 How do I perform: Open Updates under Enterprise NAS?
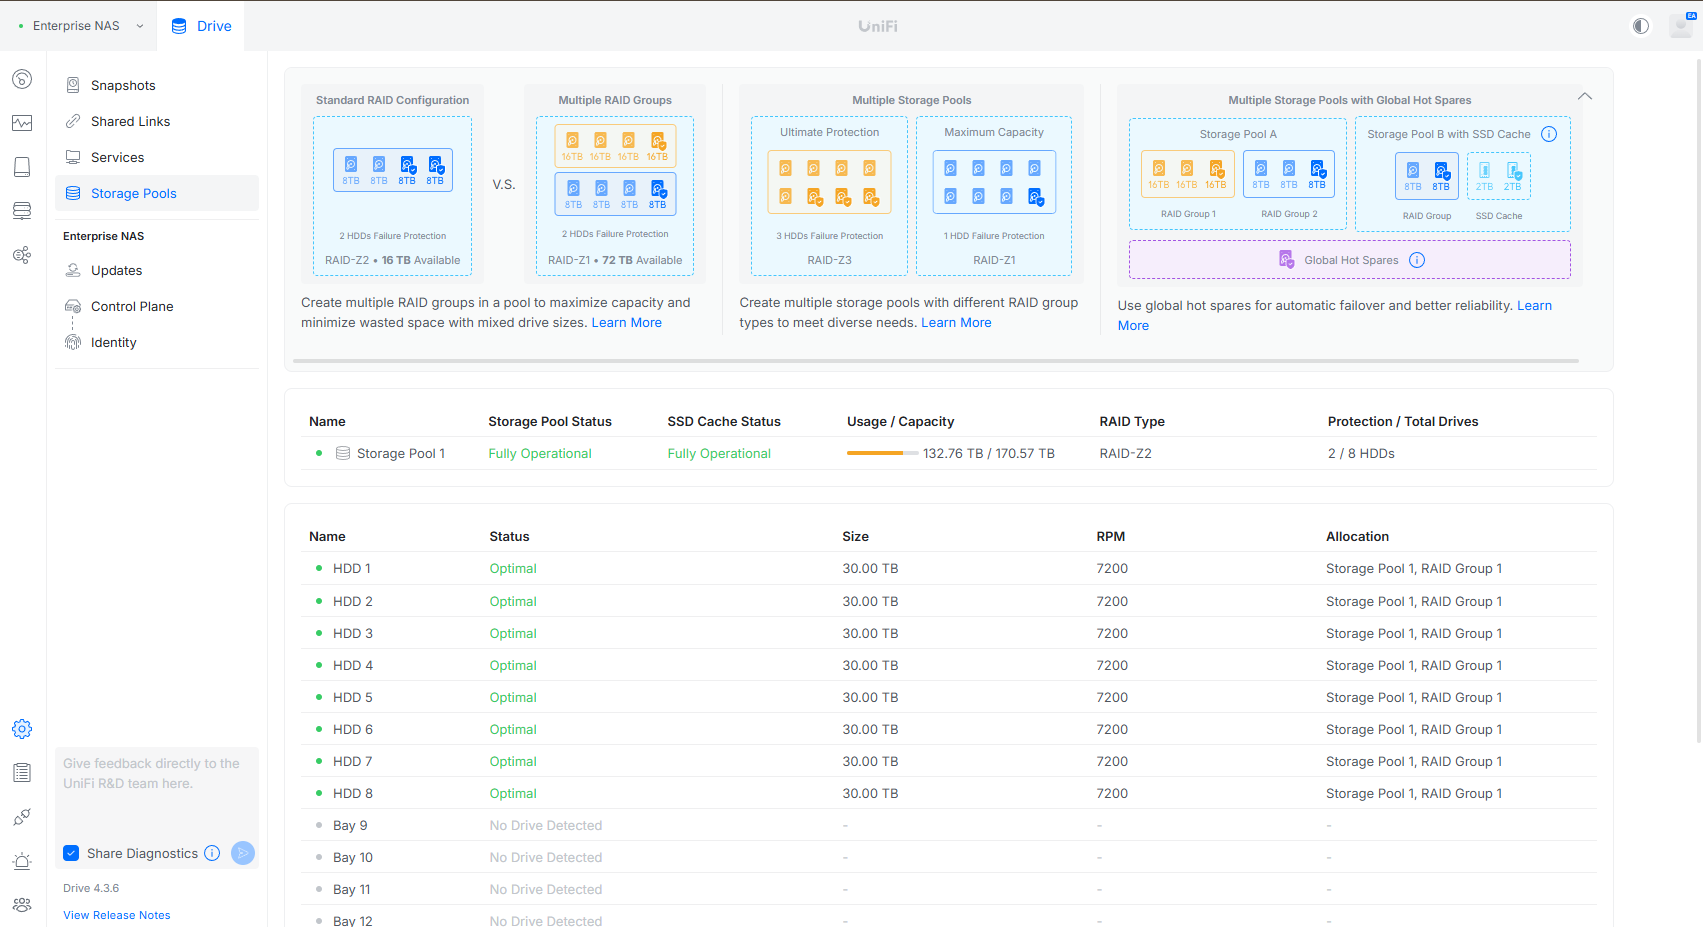[x=157, y=270]
